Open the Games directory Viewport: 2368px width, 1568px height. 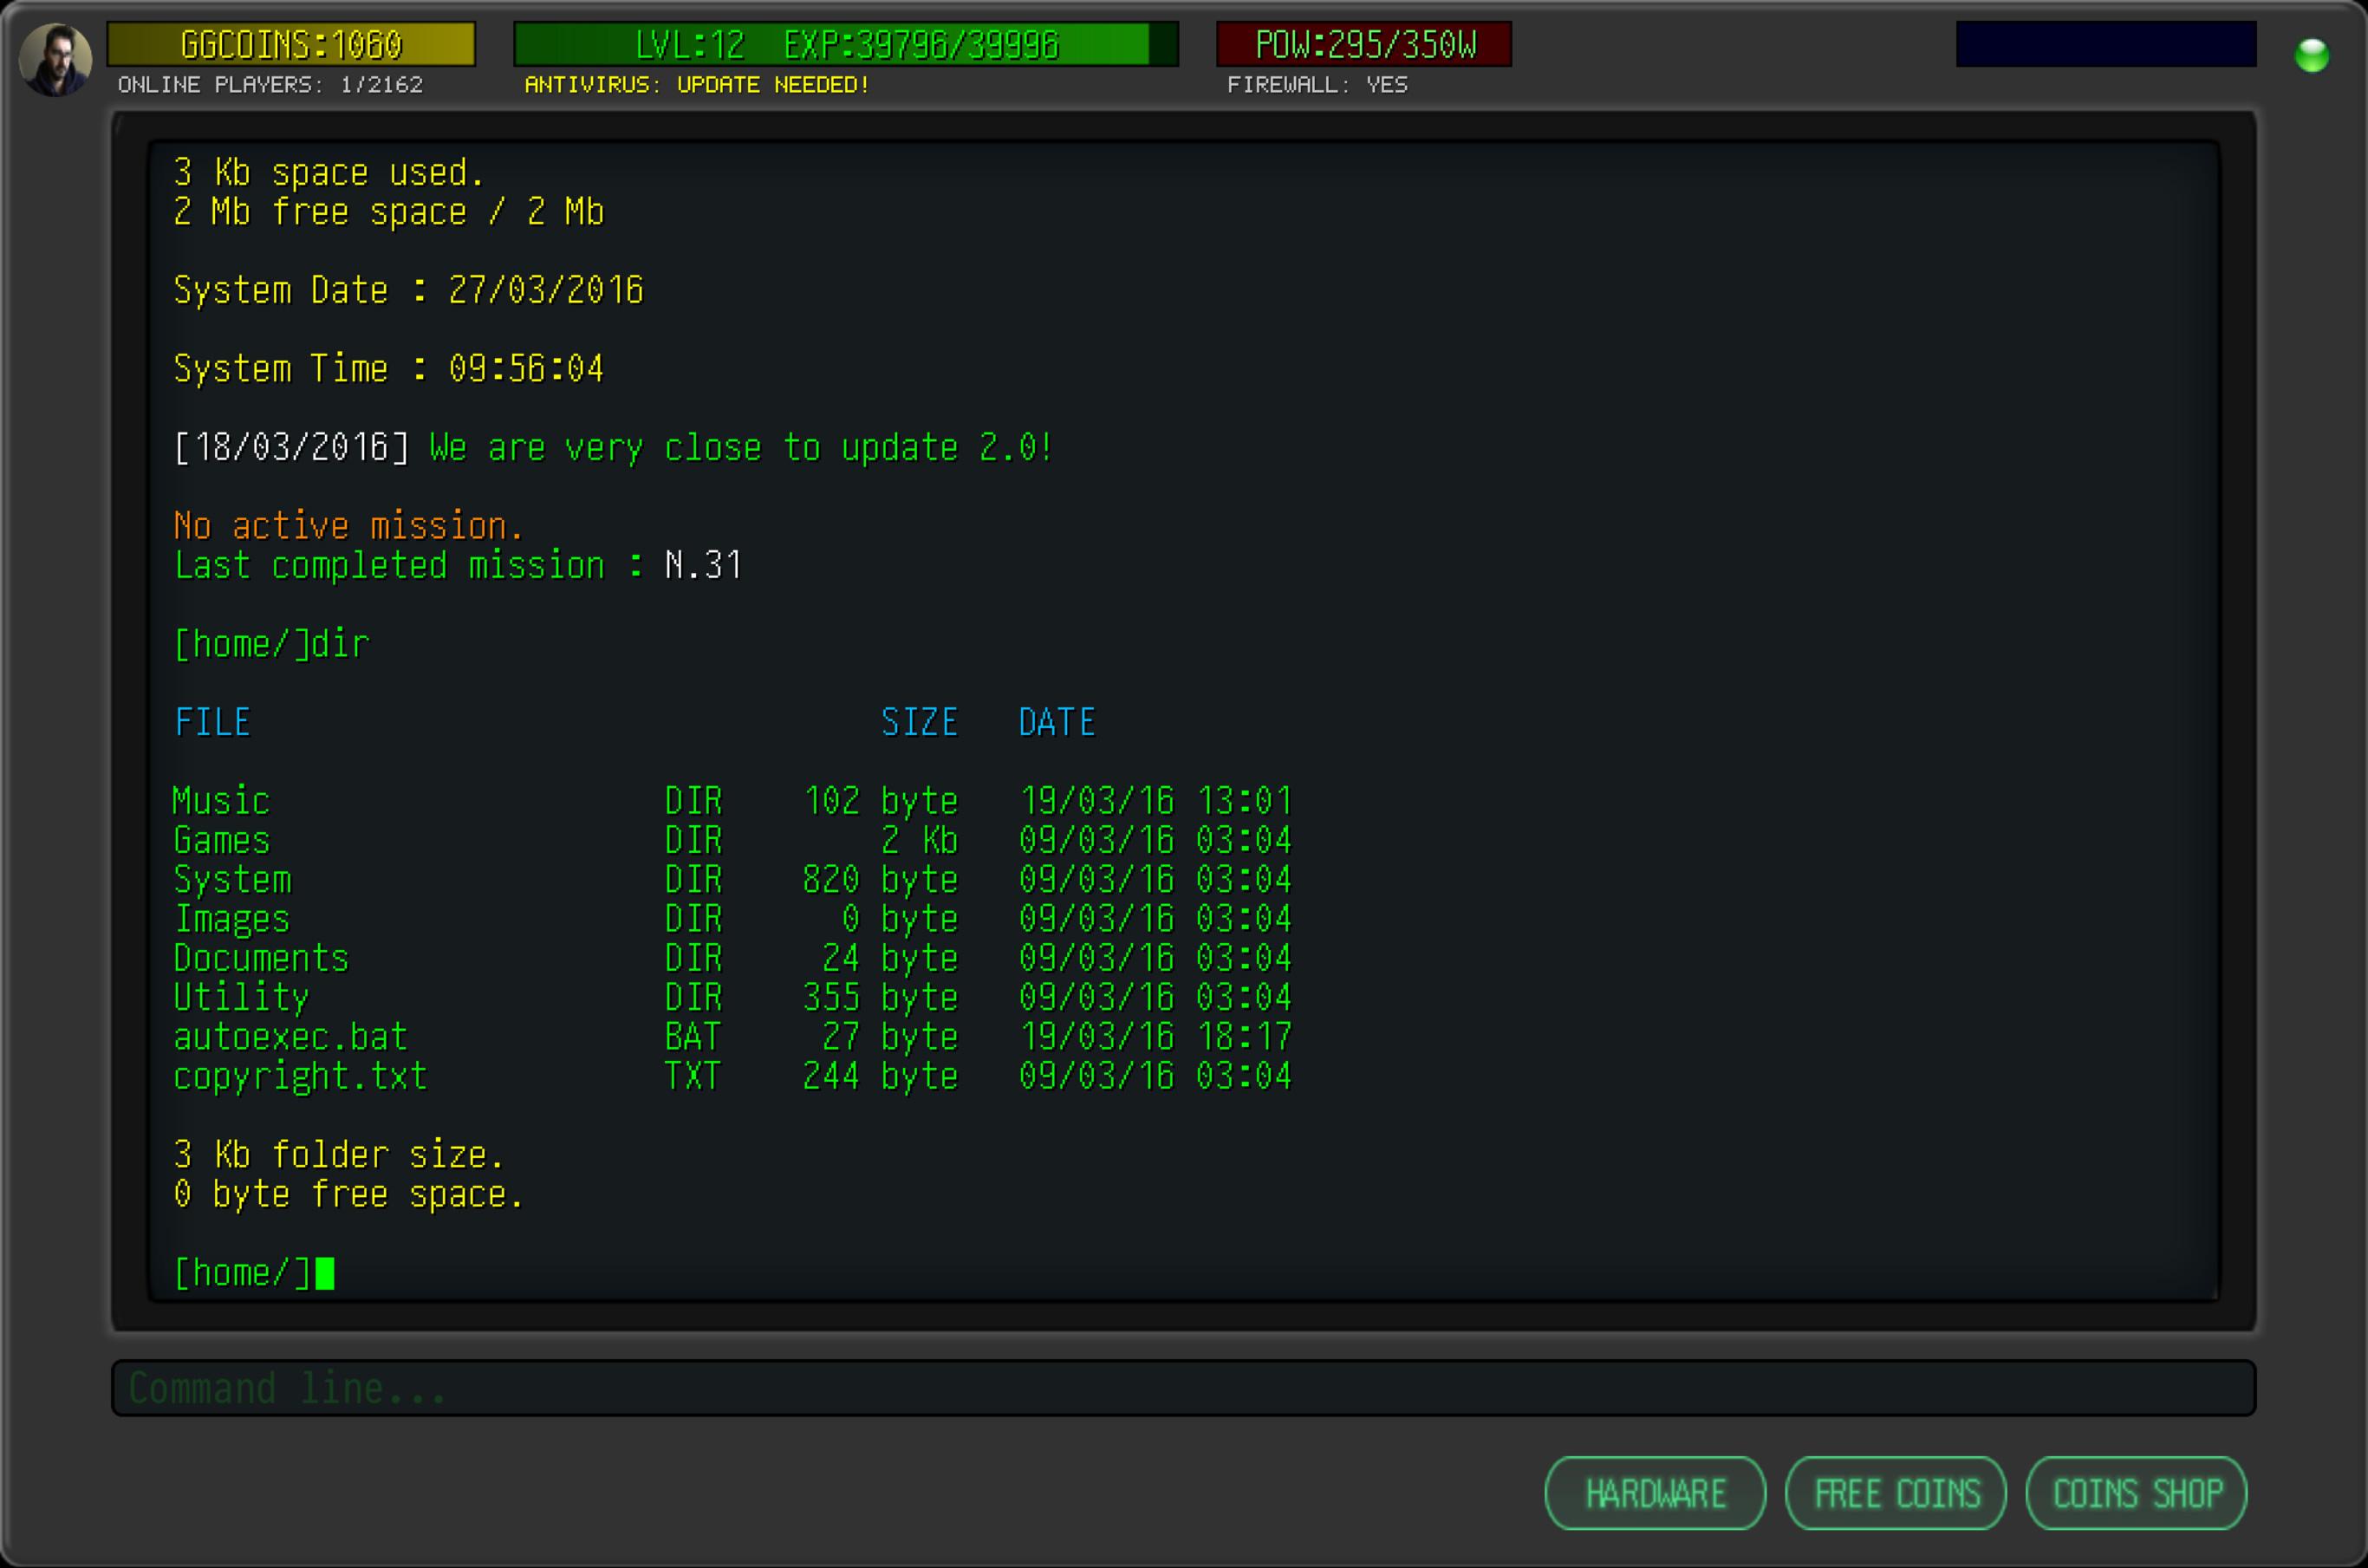coord(221,840)
